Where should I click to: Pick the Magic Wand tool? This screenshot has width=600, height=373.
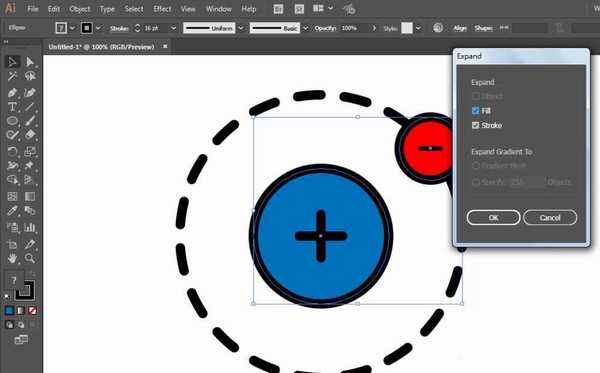click(x=12, y=76)
